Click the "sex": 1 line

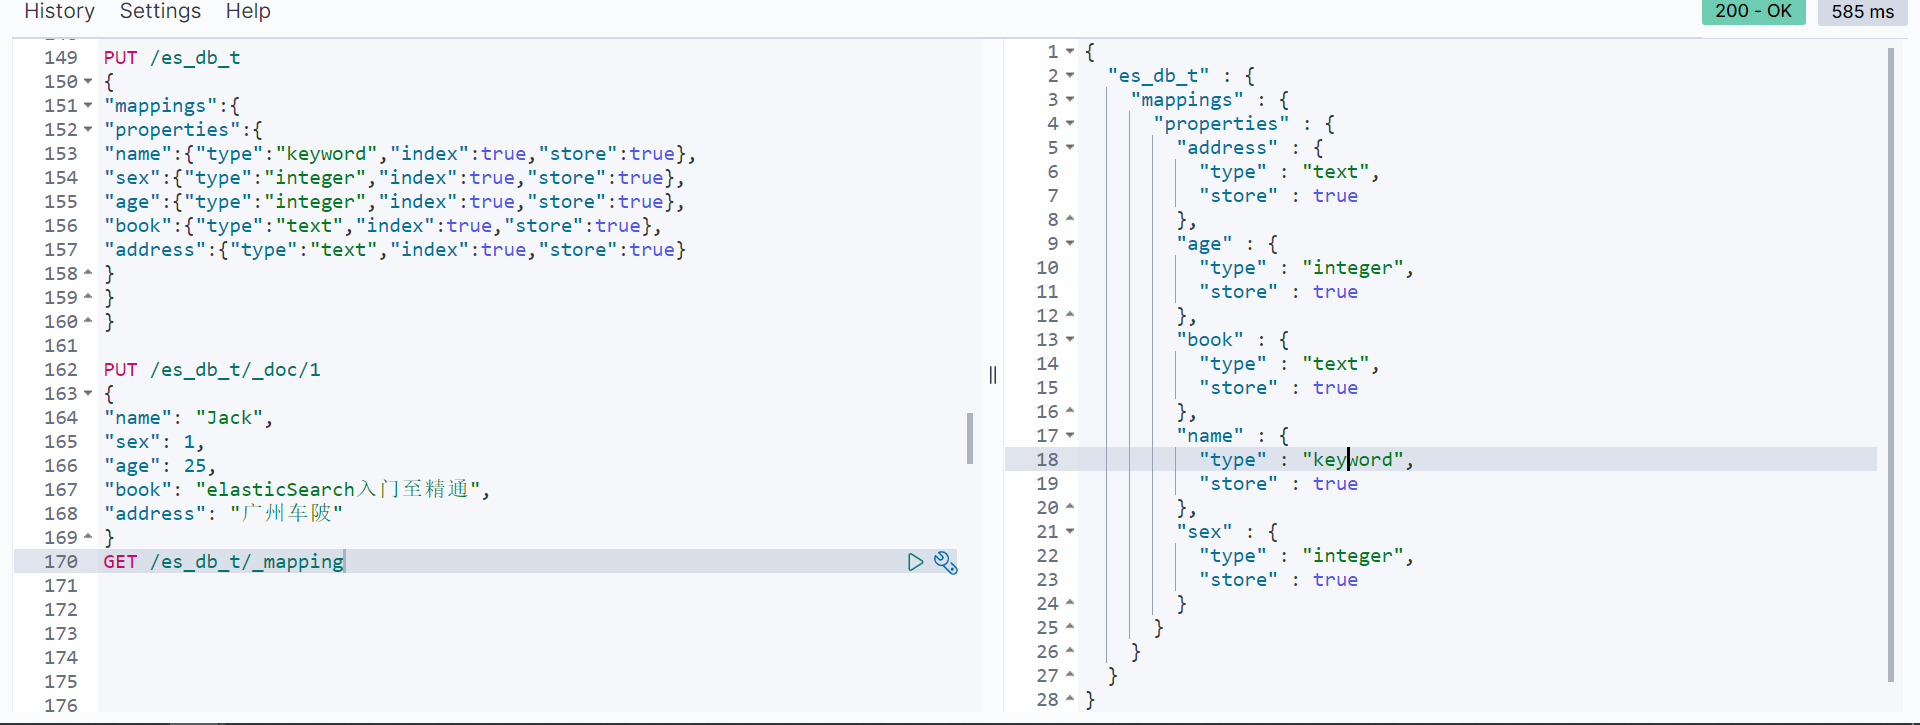(x=154, y=442)
